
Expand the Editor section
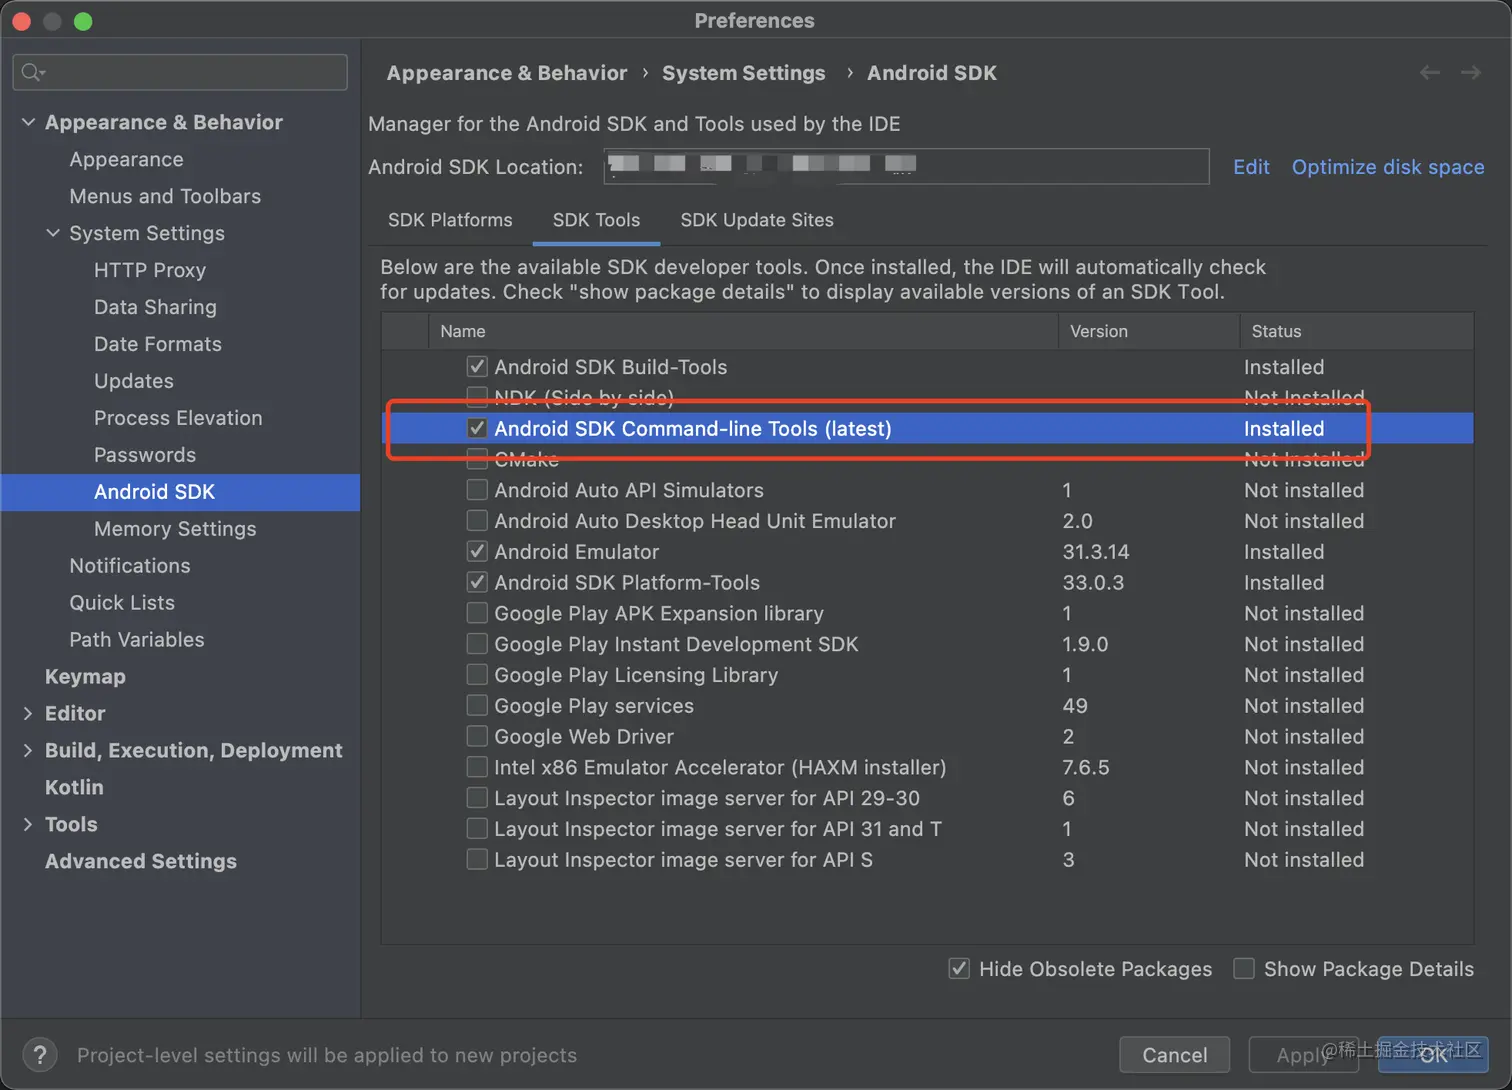(x=28, y=713)
